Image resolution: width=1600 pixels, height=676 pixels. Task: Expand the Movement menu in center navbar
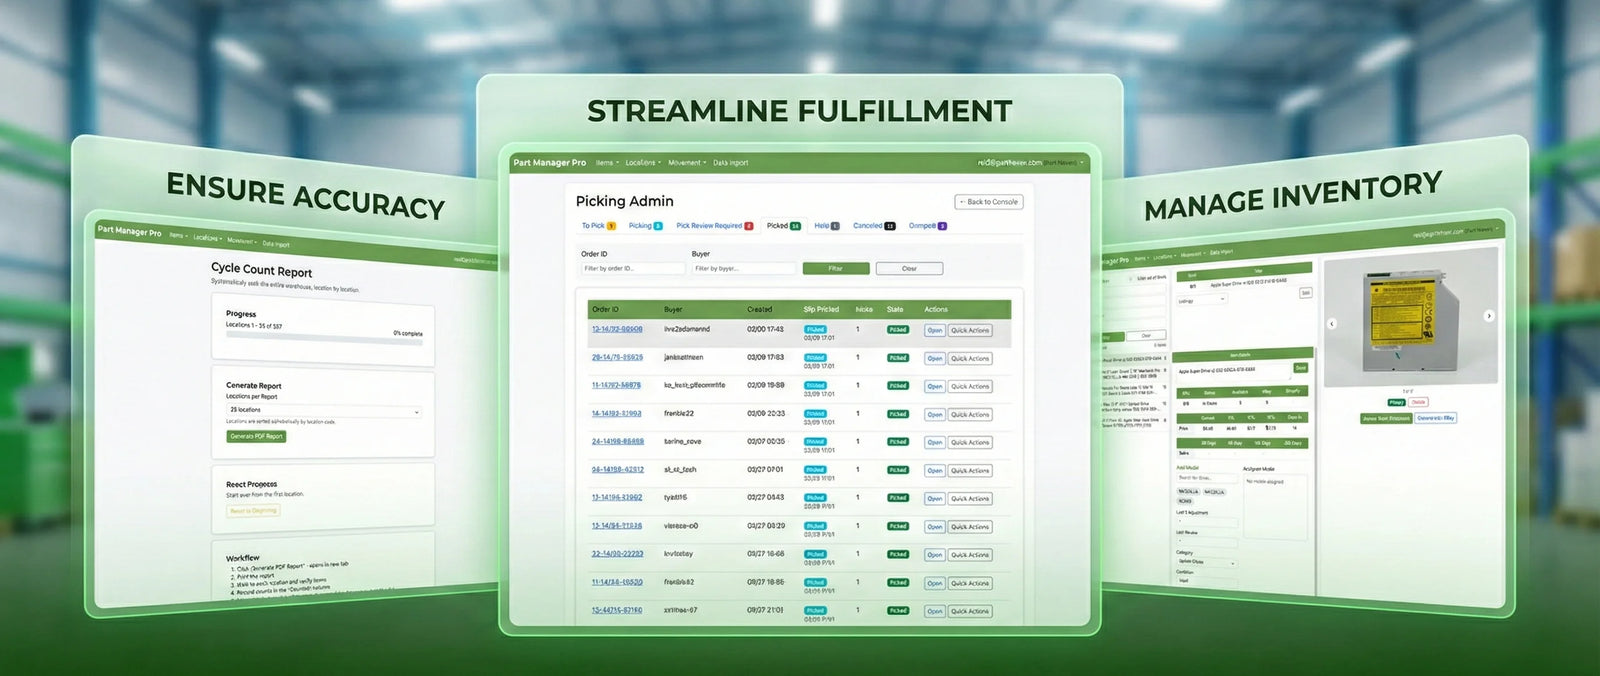coord(686,163)
